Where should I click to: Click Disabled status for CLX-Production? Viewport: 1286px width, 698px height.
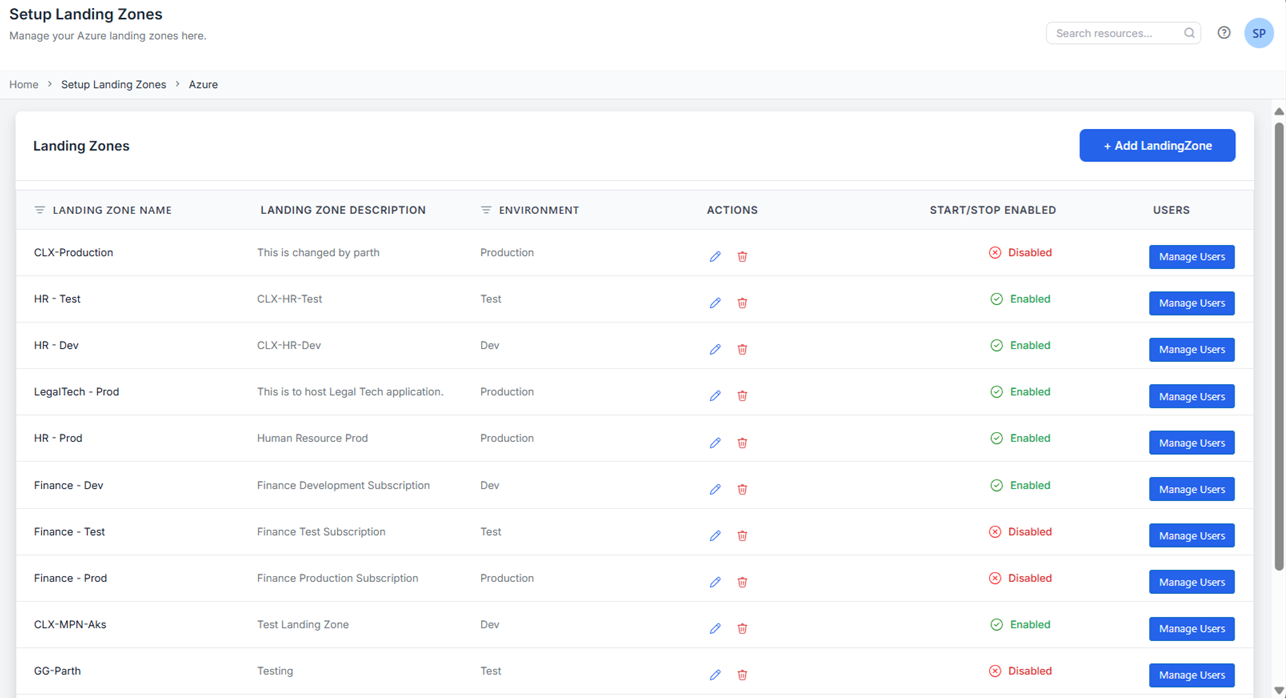(x=1020, y=253)
